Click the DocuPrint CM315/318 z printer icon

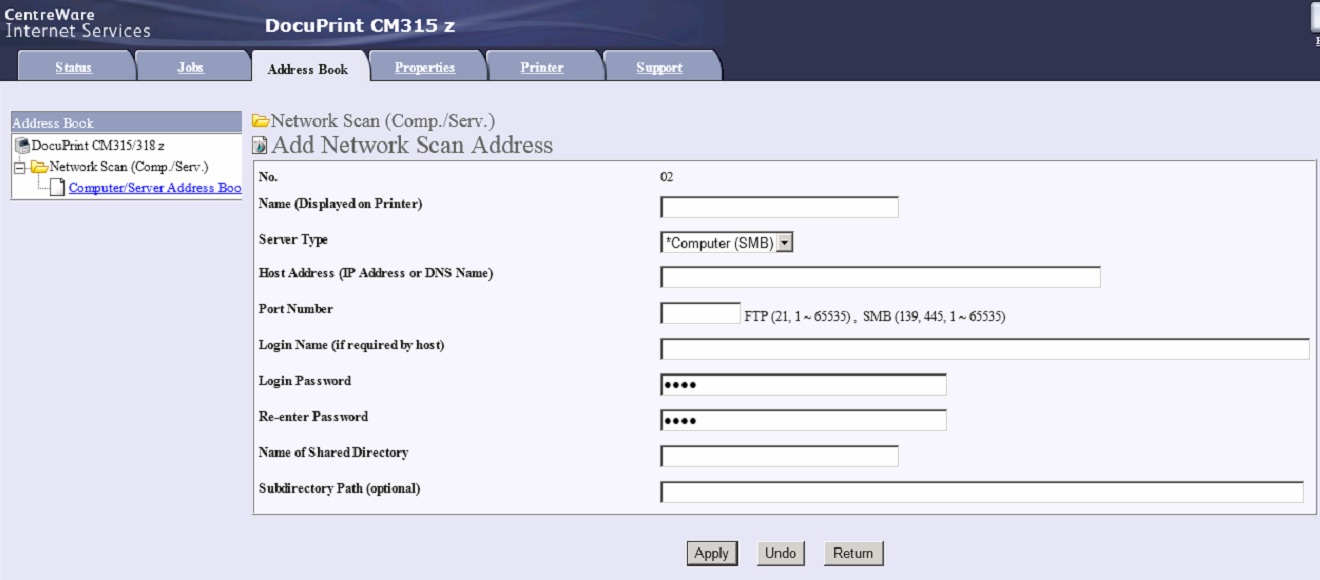[x=23, y=146]
